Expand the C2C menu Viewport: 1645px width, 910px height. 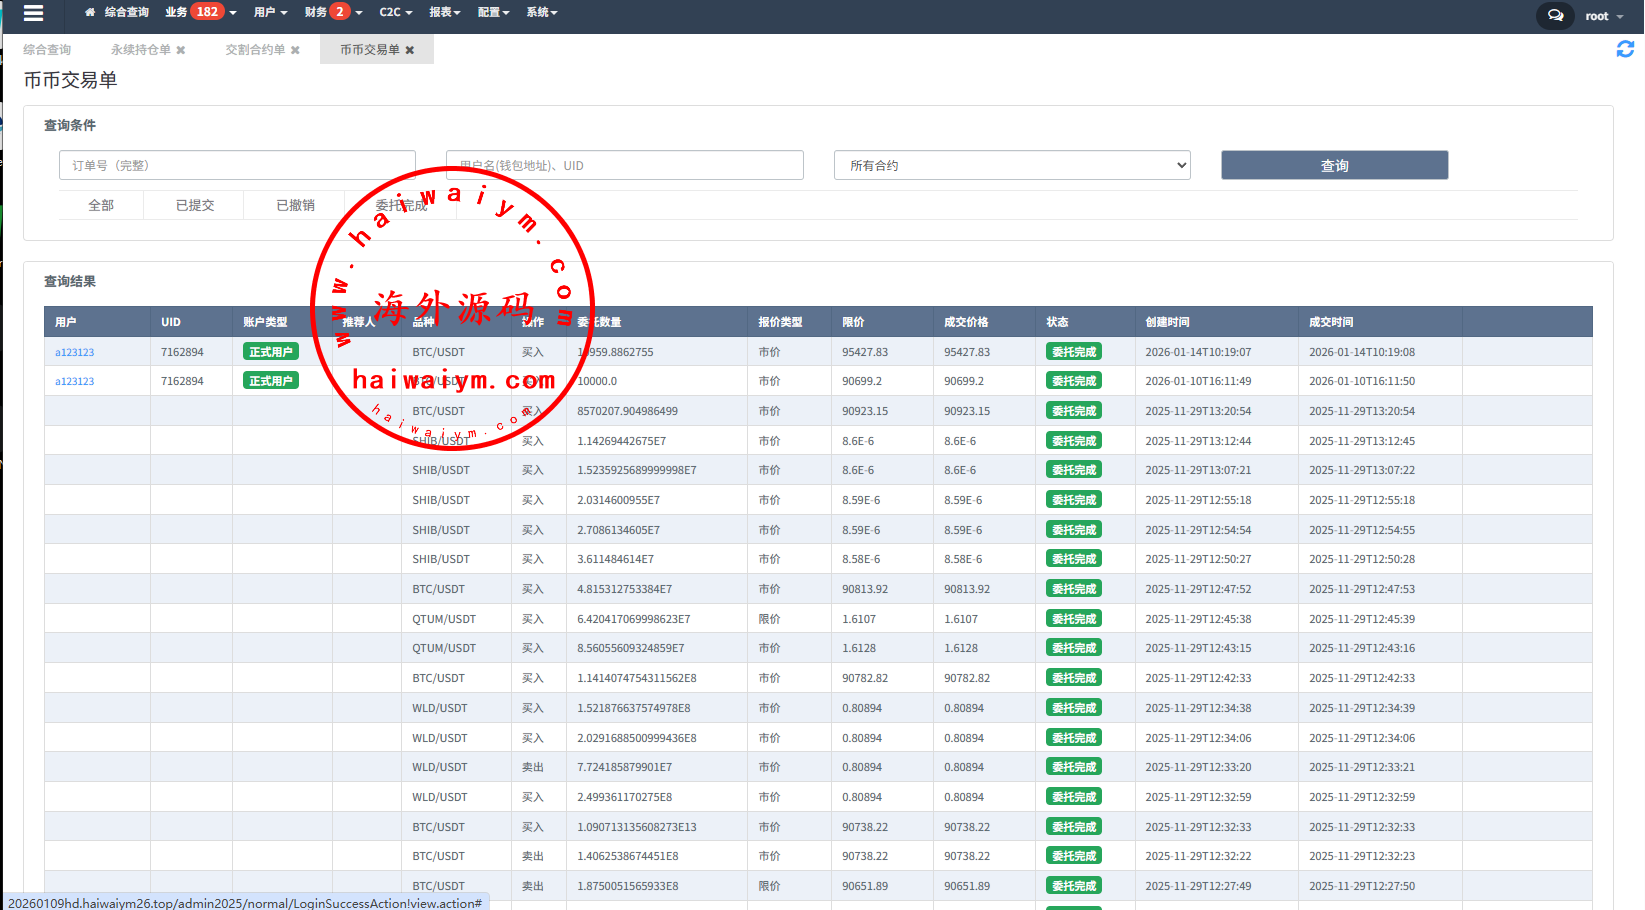click(x=395, y=12)
